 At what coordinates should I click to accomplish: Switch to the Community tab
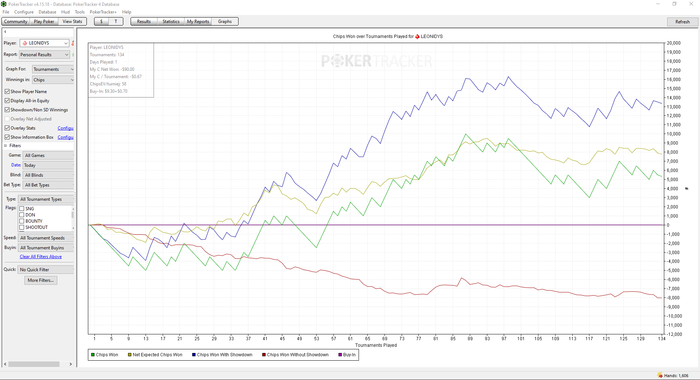(16, 21)
